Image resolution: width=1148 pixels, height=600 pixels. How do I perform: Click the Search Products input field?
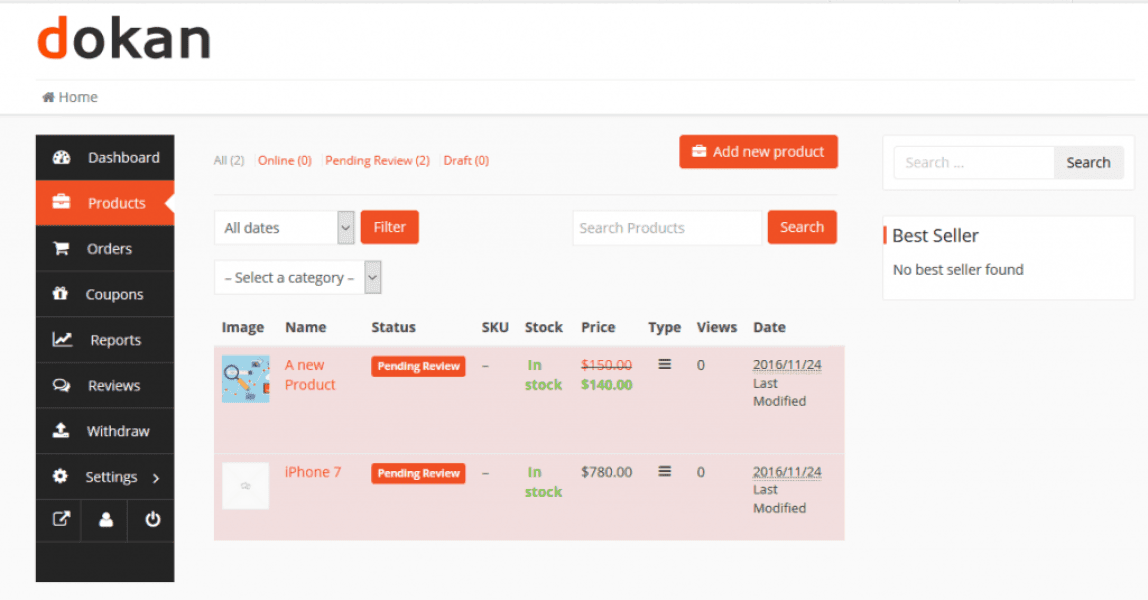[666, 228]
